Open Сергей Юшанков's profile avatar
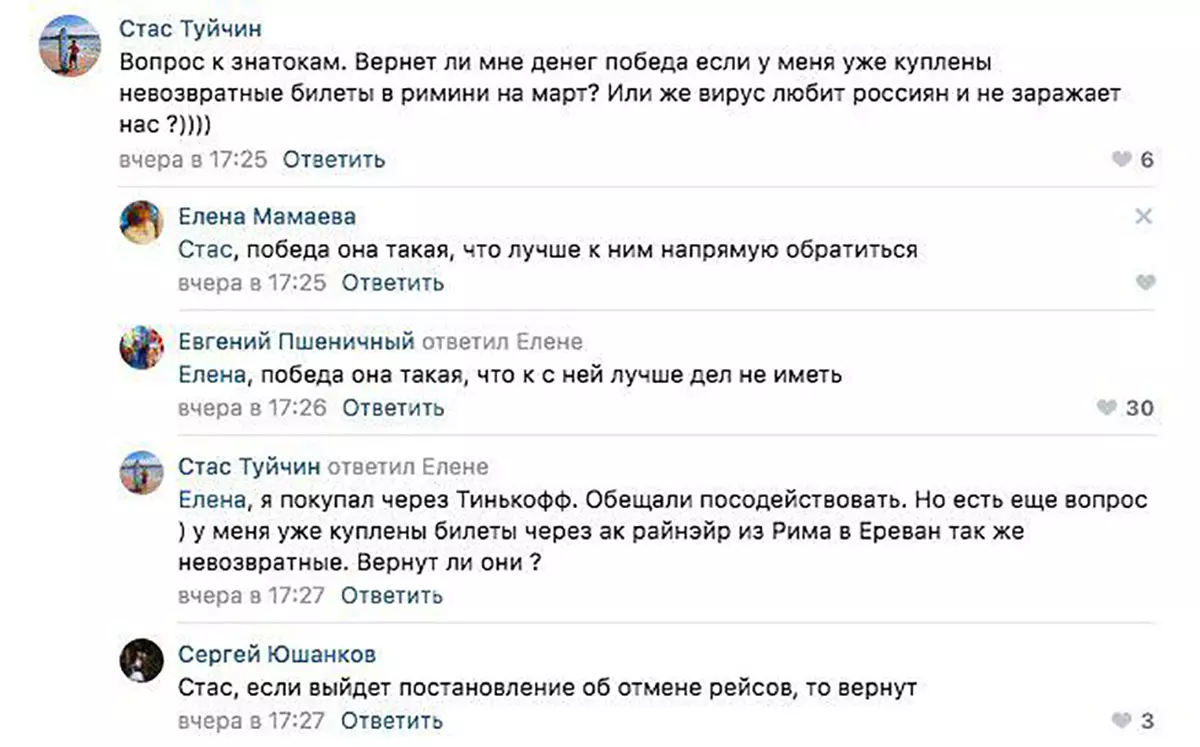Image resolution: width=1200 pixels, height=747 pixels. [142, 660]
